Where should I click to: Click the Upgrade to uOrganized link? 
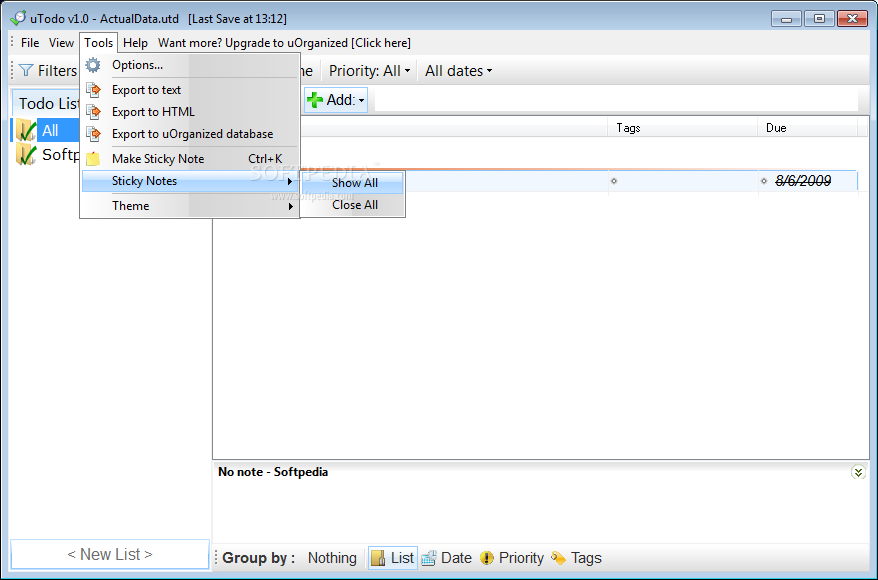click(284, 43)
